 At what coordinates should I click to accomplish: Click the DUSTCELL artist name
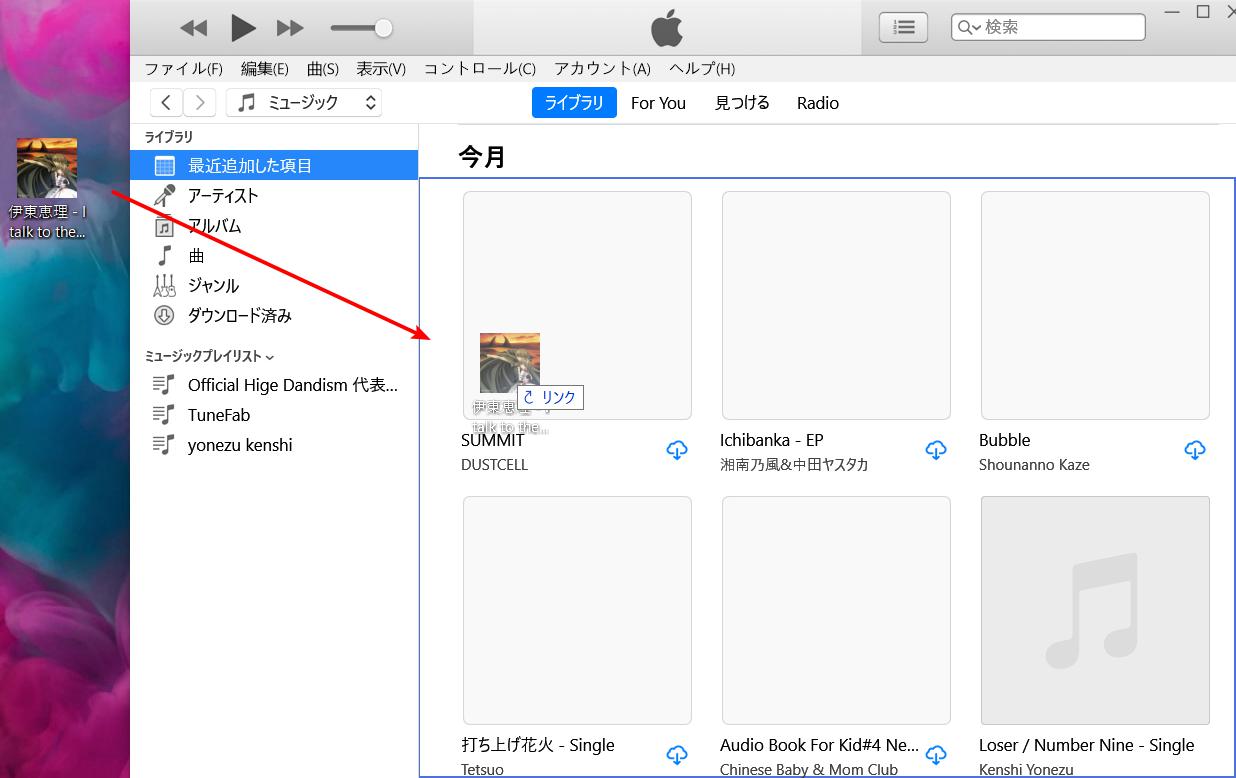[x=494, y=465]
